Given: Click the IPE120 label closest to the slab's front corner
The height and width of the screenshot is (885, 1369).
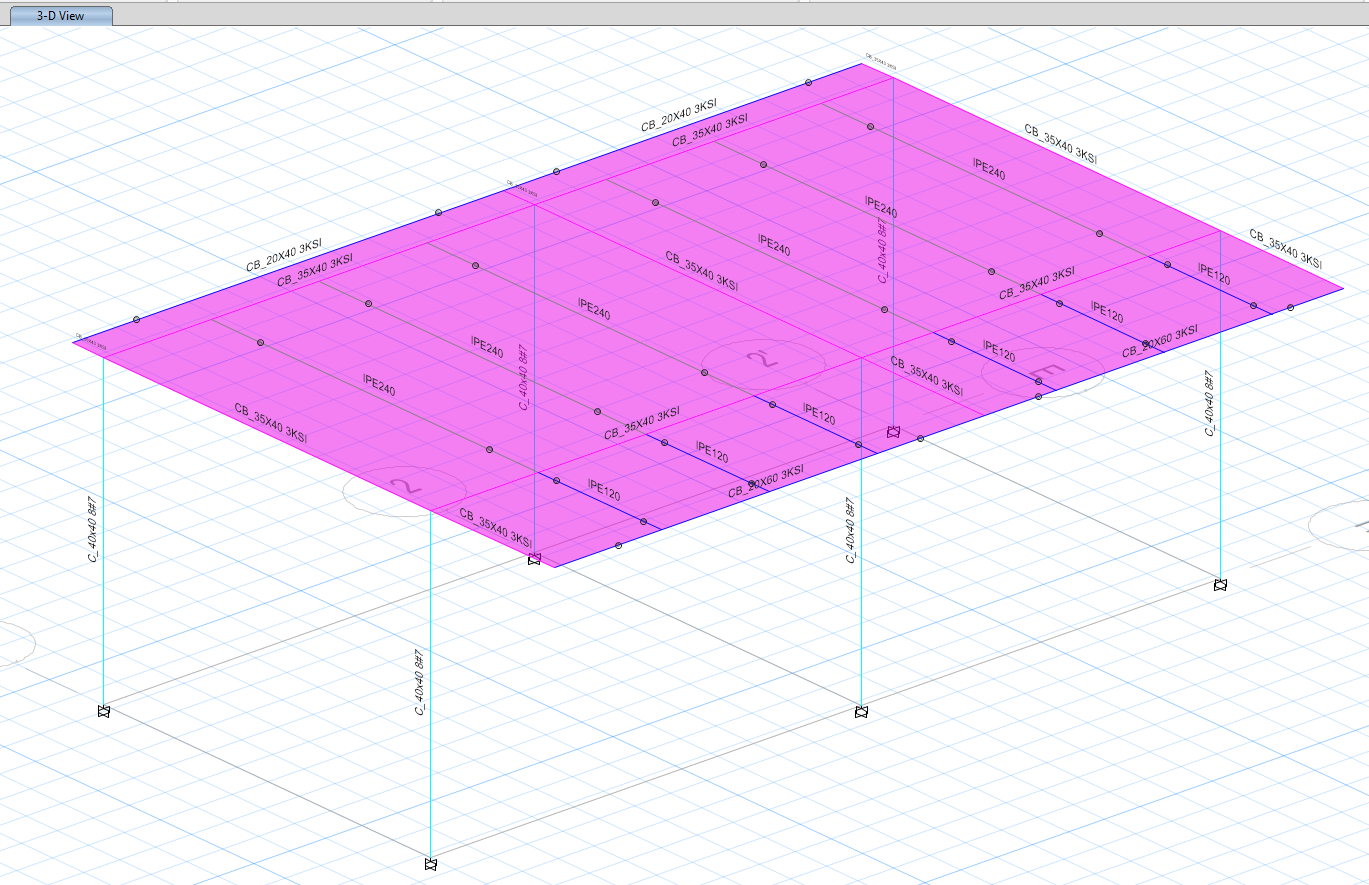Looking at the screenshot, I should 605,490.
